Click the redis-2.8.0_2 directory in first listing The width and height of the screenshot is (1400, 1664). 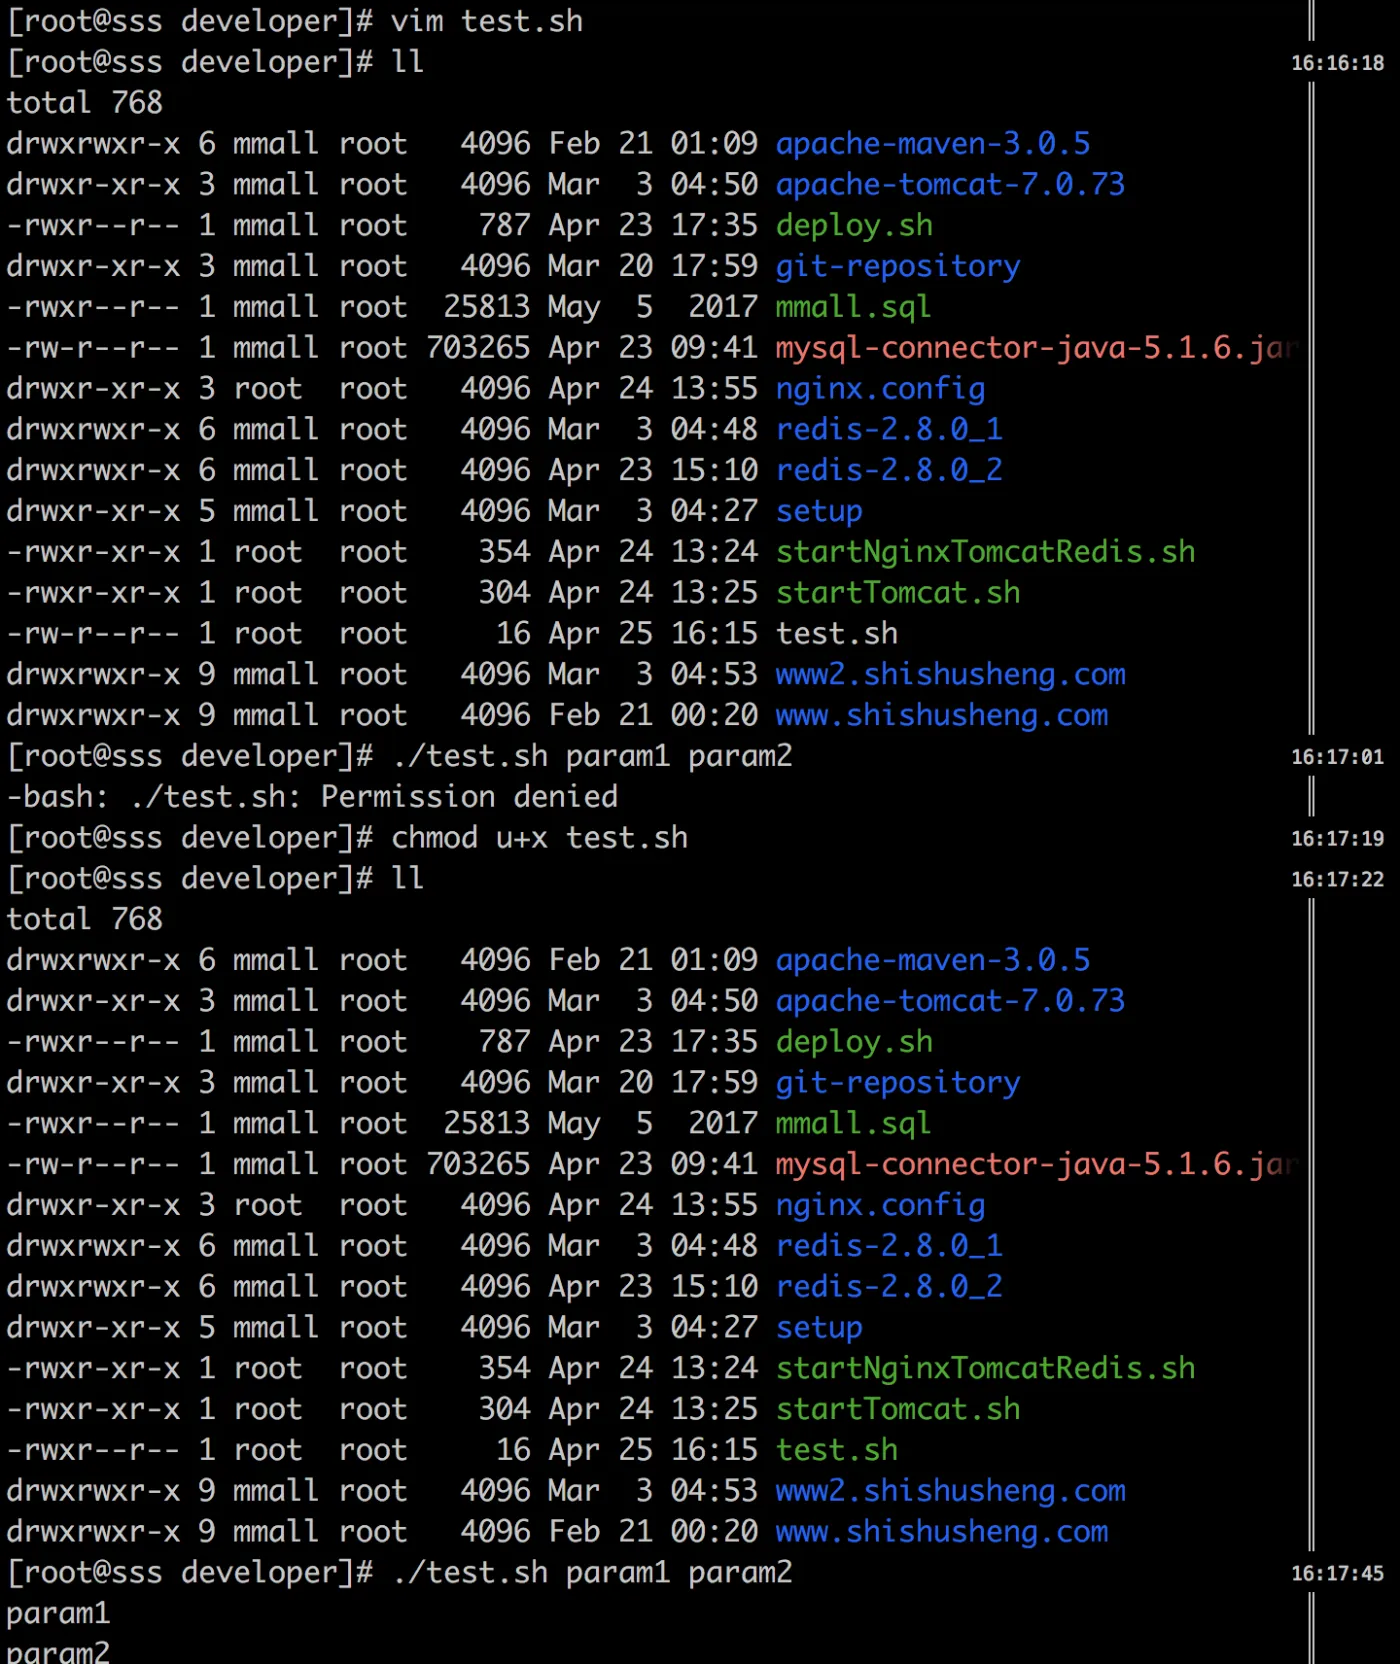[x=889, y=470]
